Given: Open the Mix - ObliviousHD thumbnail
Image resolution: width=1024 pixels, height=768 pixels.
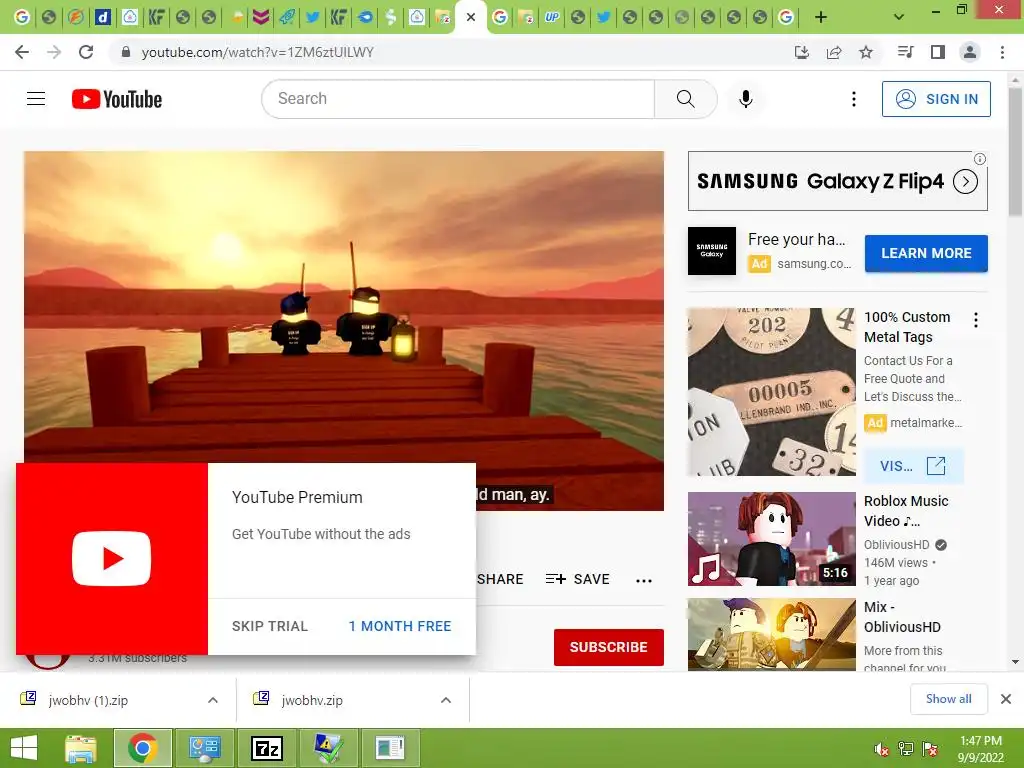Looking at the screenshot, I should (x=771, y=634).
